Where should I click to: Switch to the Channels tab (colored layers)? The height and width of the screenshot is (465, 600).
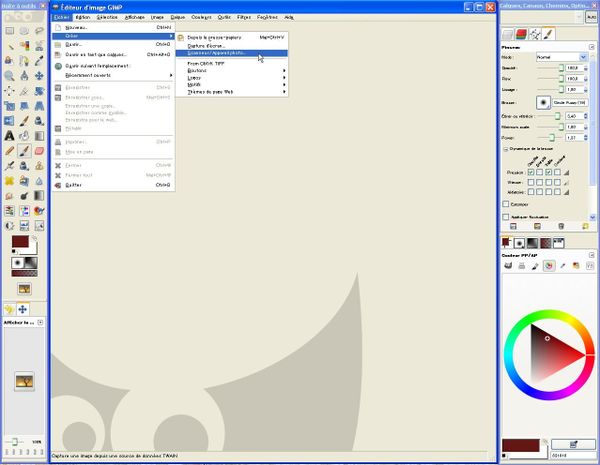click(521, 34)
